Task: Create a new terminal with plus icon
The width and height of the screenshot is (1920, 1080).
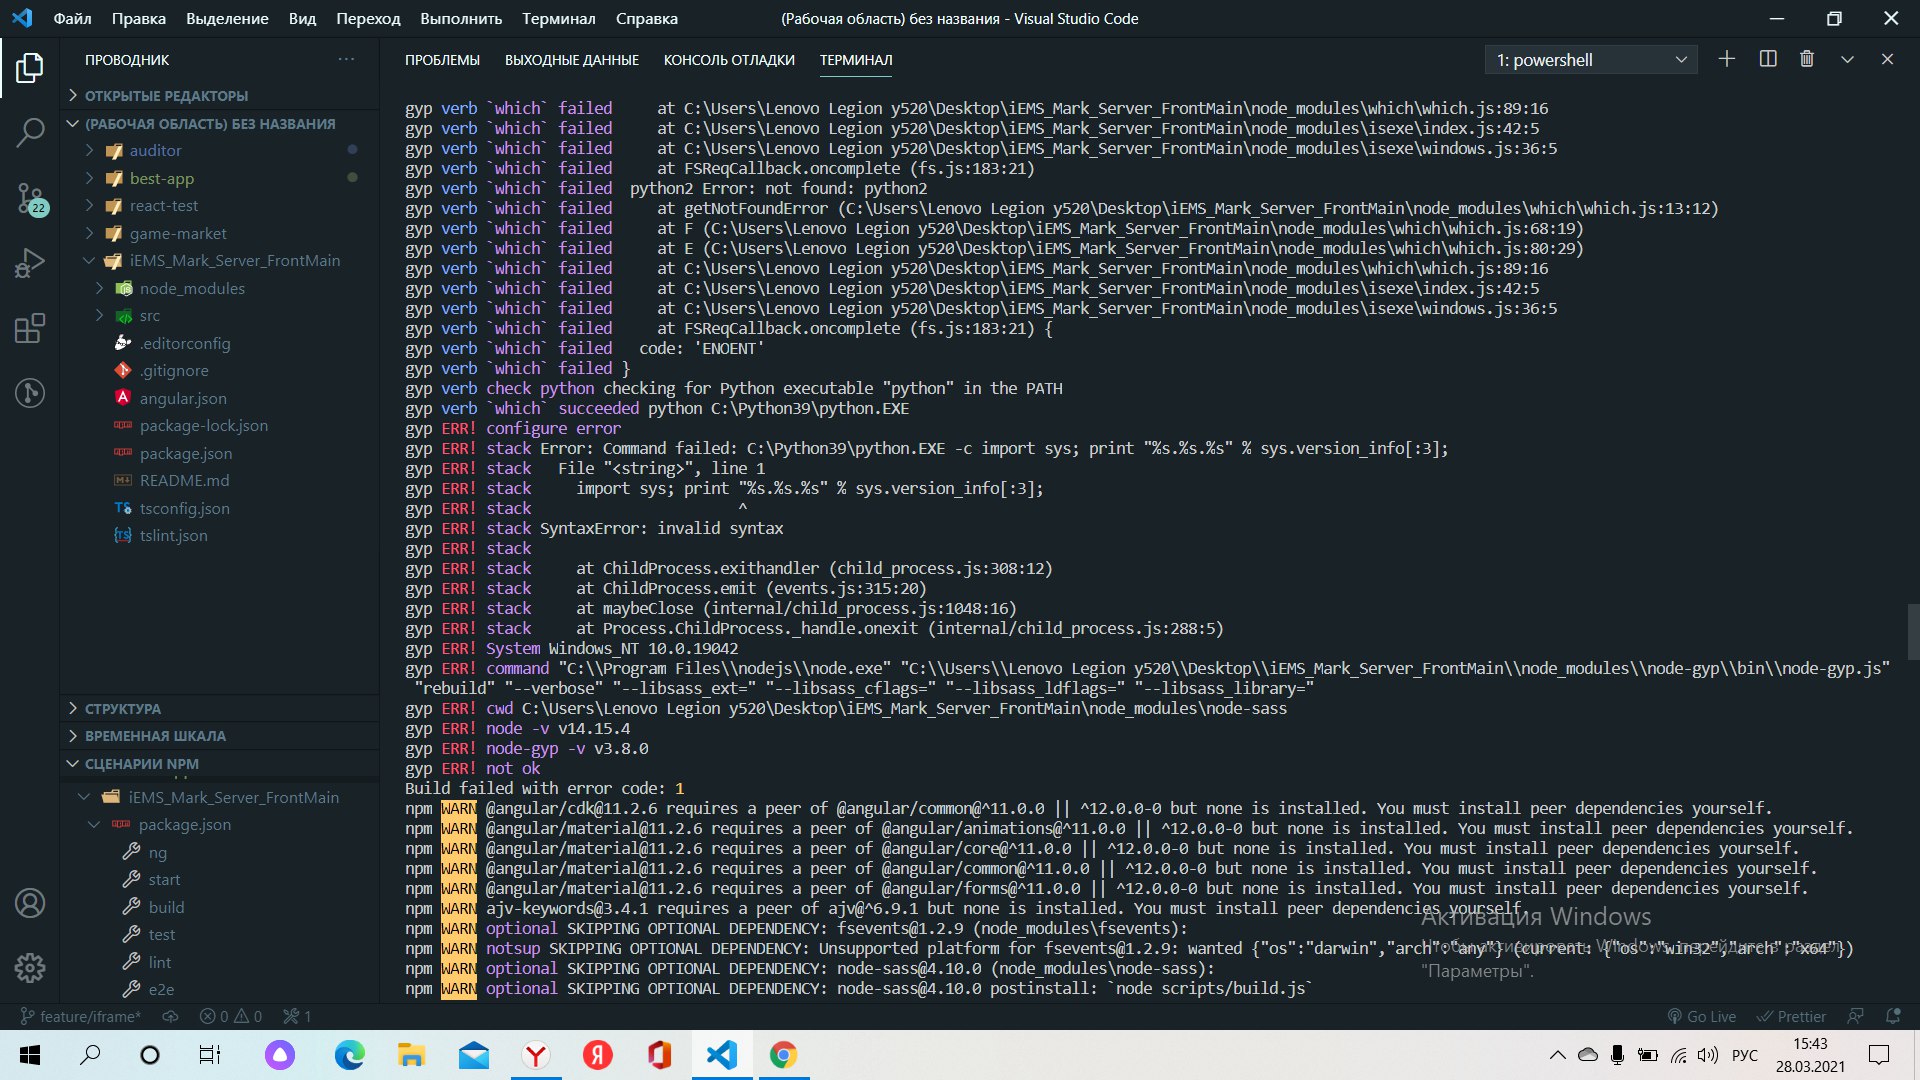Action: (x=1727, y=59)
